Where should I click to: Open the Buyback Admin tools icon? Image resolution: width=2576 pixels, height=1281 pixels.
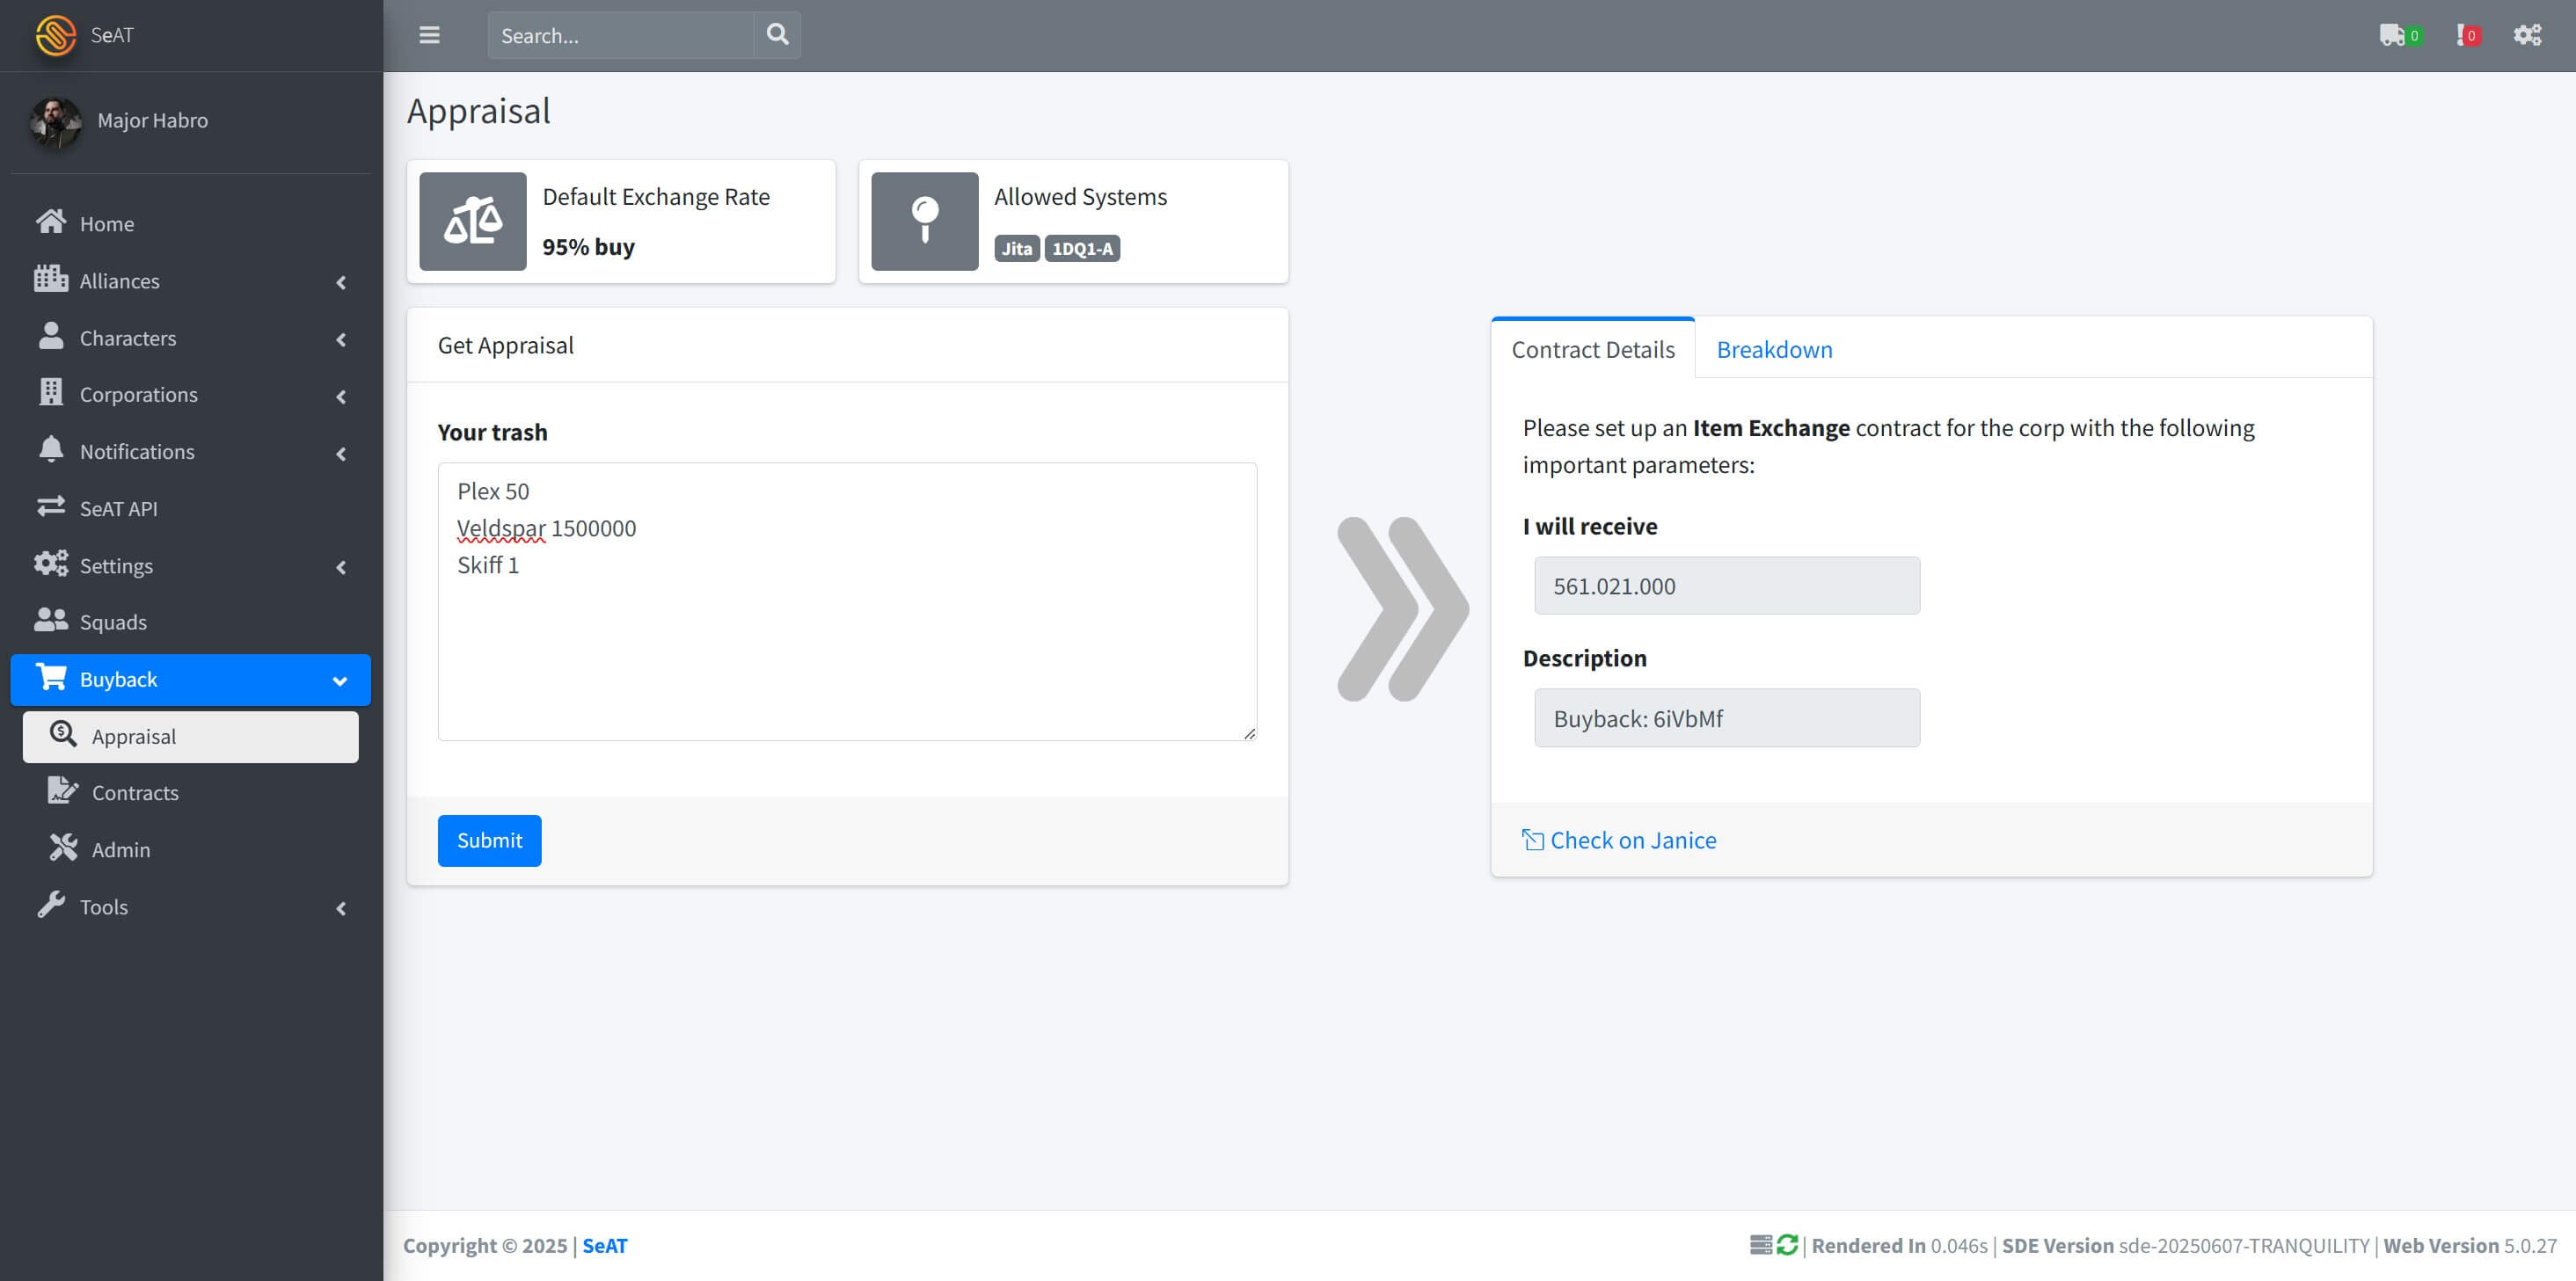coord(64,849)
